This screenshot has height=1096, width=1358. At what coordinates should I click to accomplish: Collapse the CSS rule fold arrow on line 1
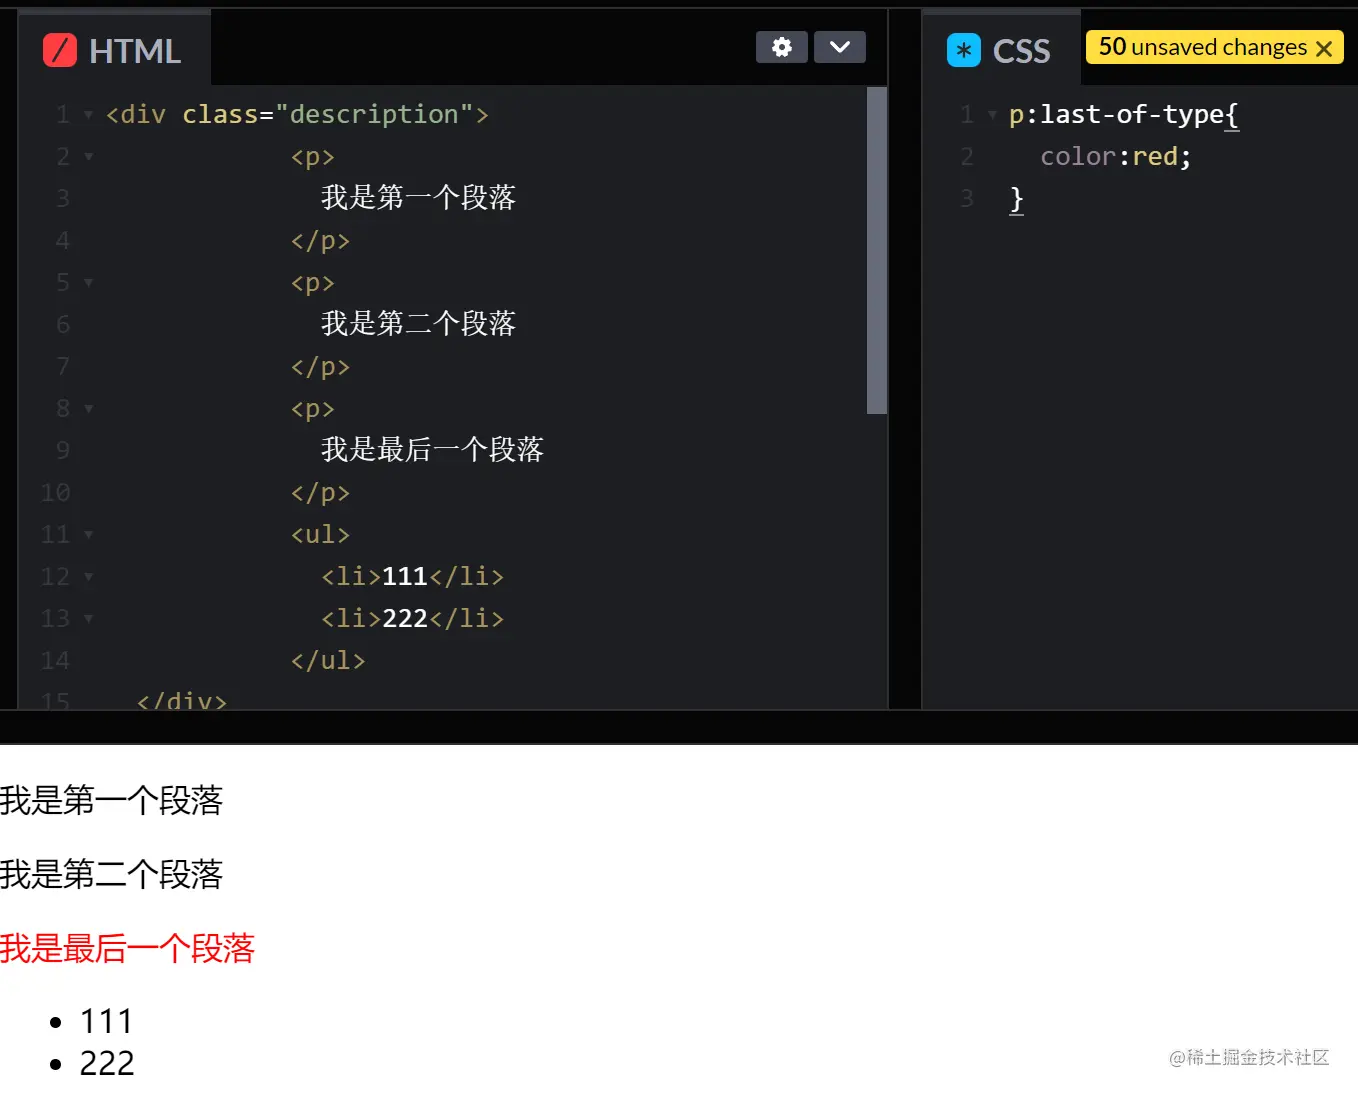click(992, 115)
